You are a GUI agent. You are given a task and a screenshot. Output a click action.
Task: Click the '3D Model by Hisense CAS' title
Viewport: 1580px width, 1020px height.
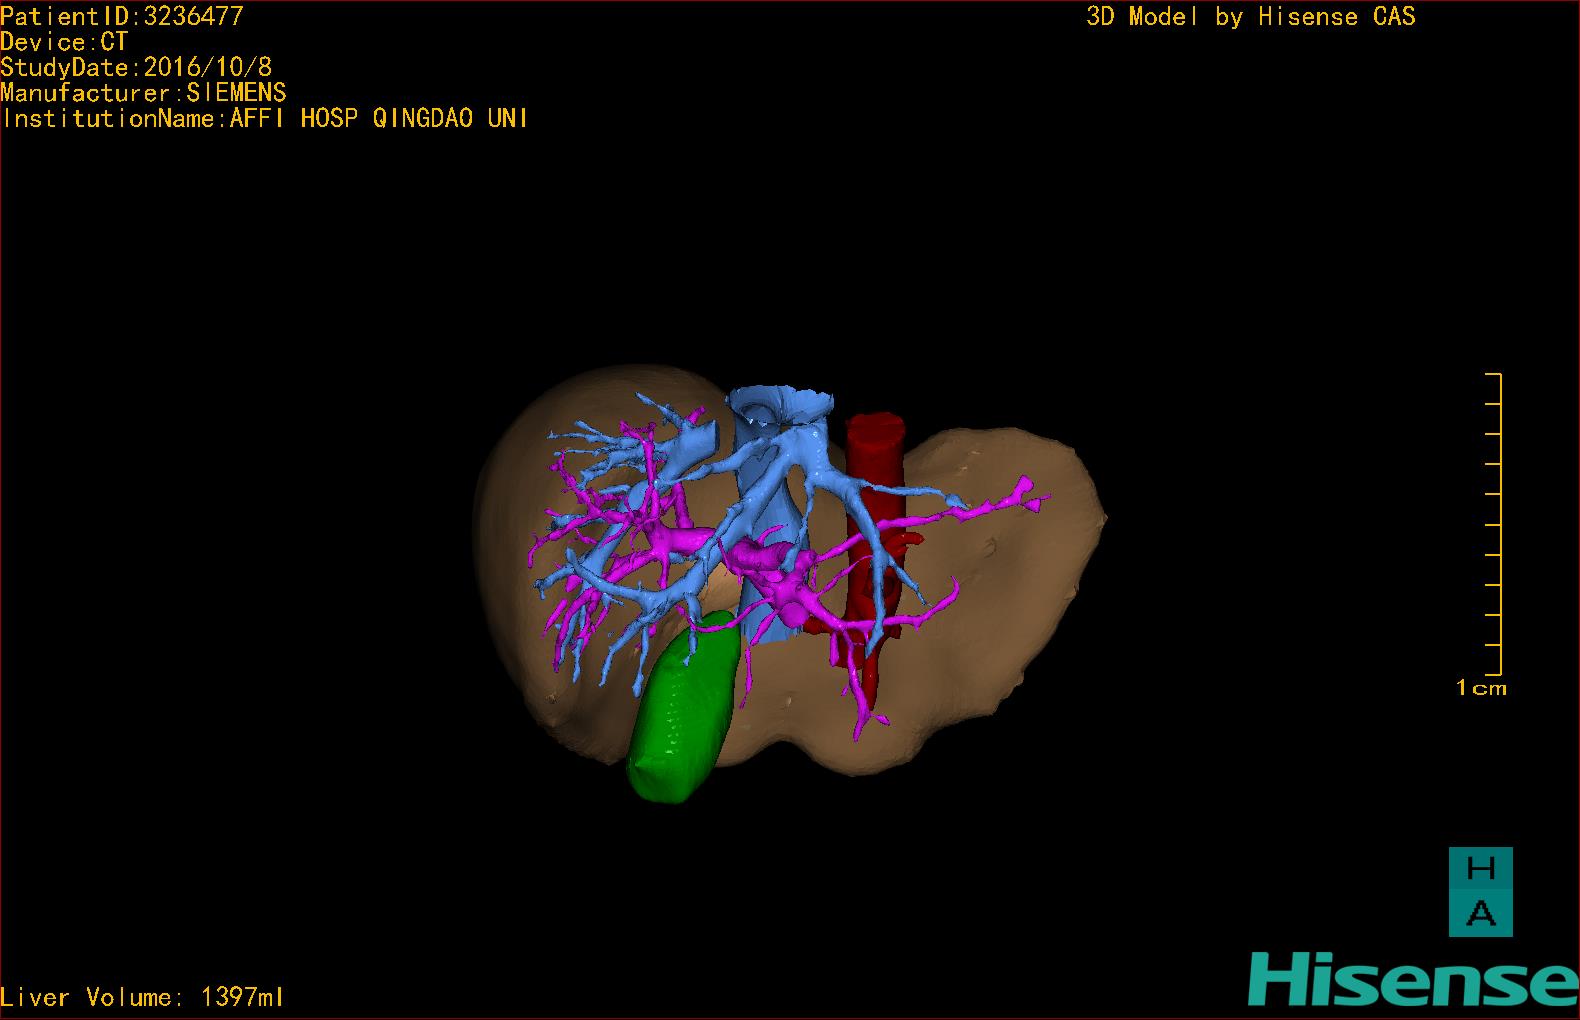(x=1251, y=16)
